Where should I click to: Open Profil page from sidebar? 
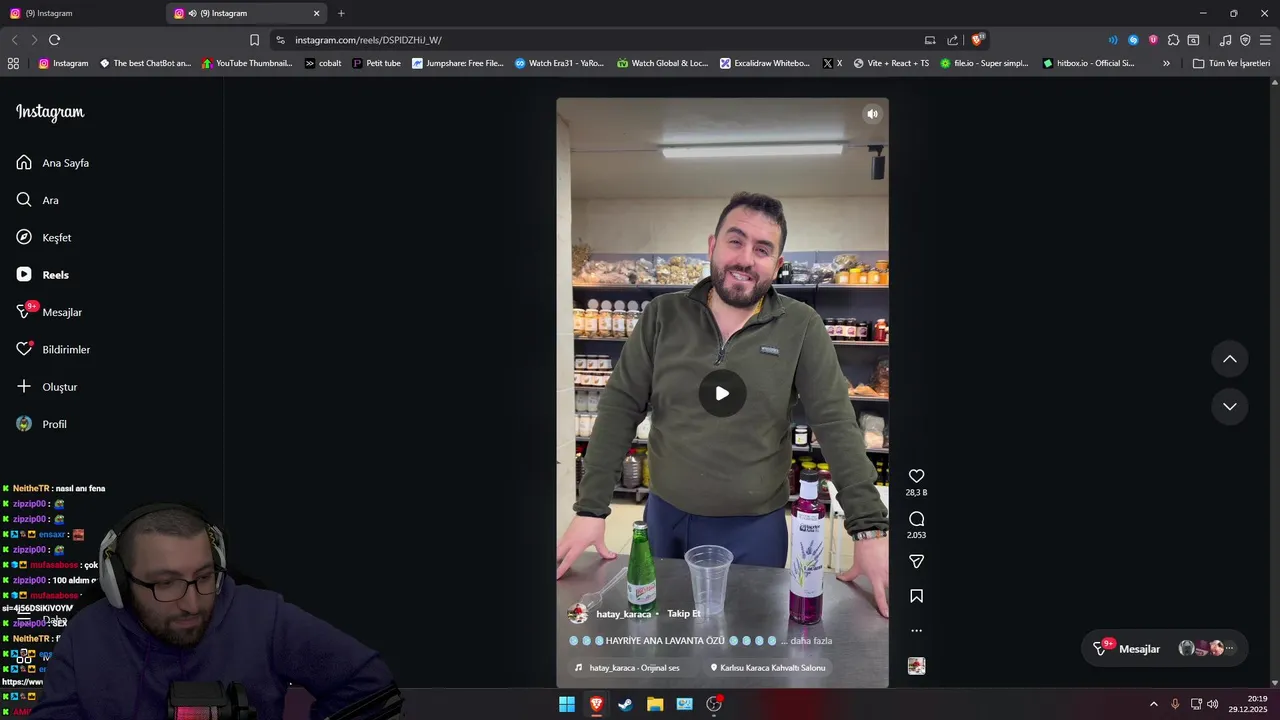pos(42,424)
